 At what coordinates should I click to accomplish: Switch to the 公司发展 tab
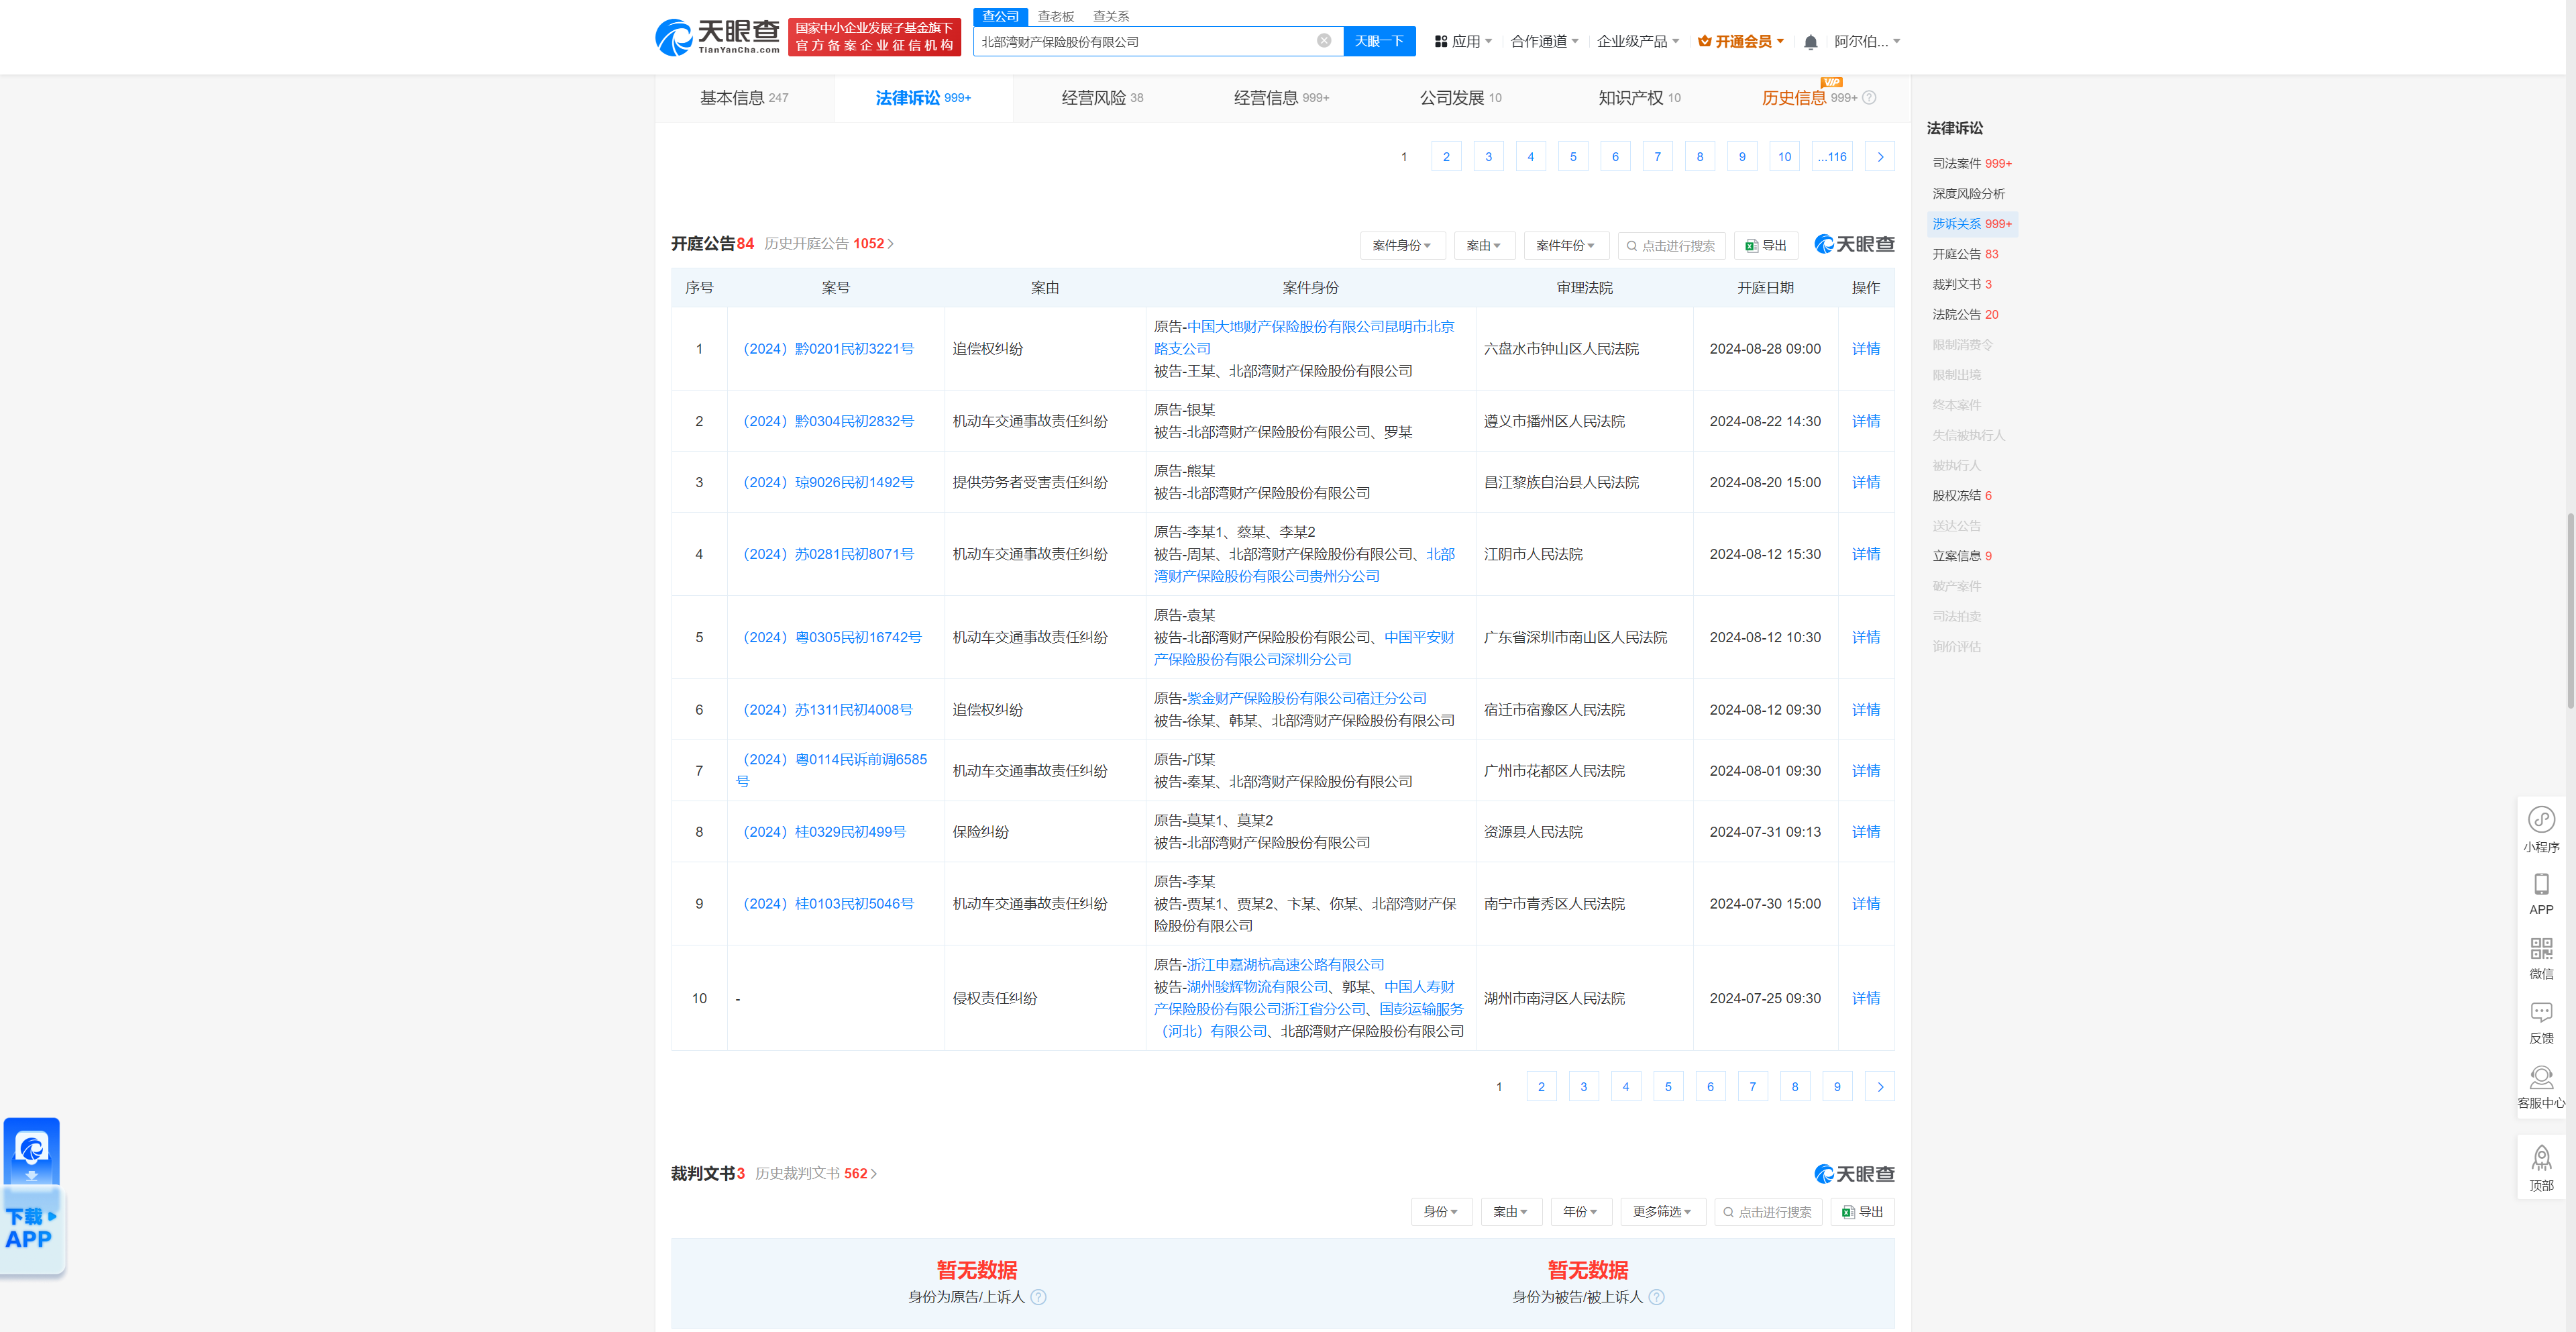pyautogui.click(x=1460, y=97)
